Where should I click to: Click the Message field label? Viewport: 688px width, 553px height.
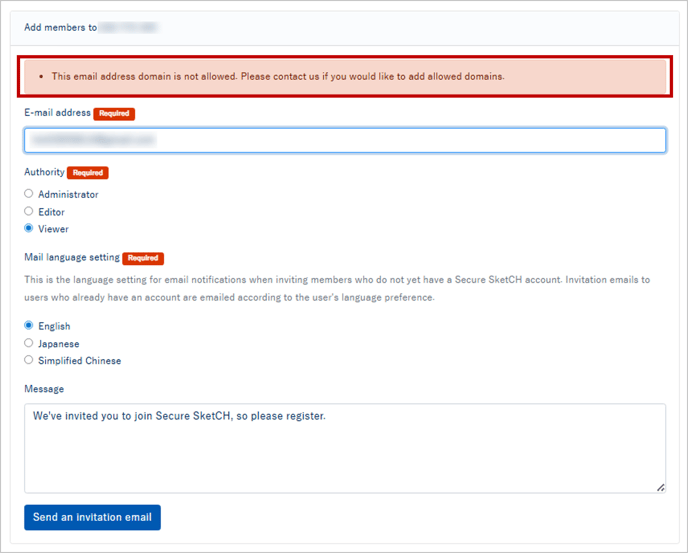pos(44,389)
